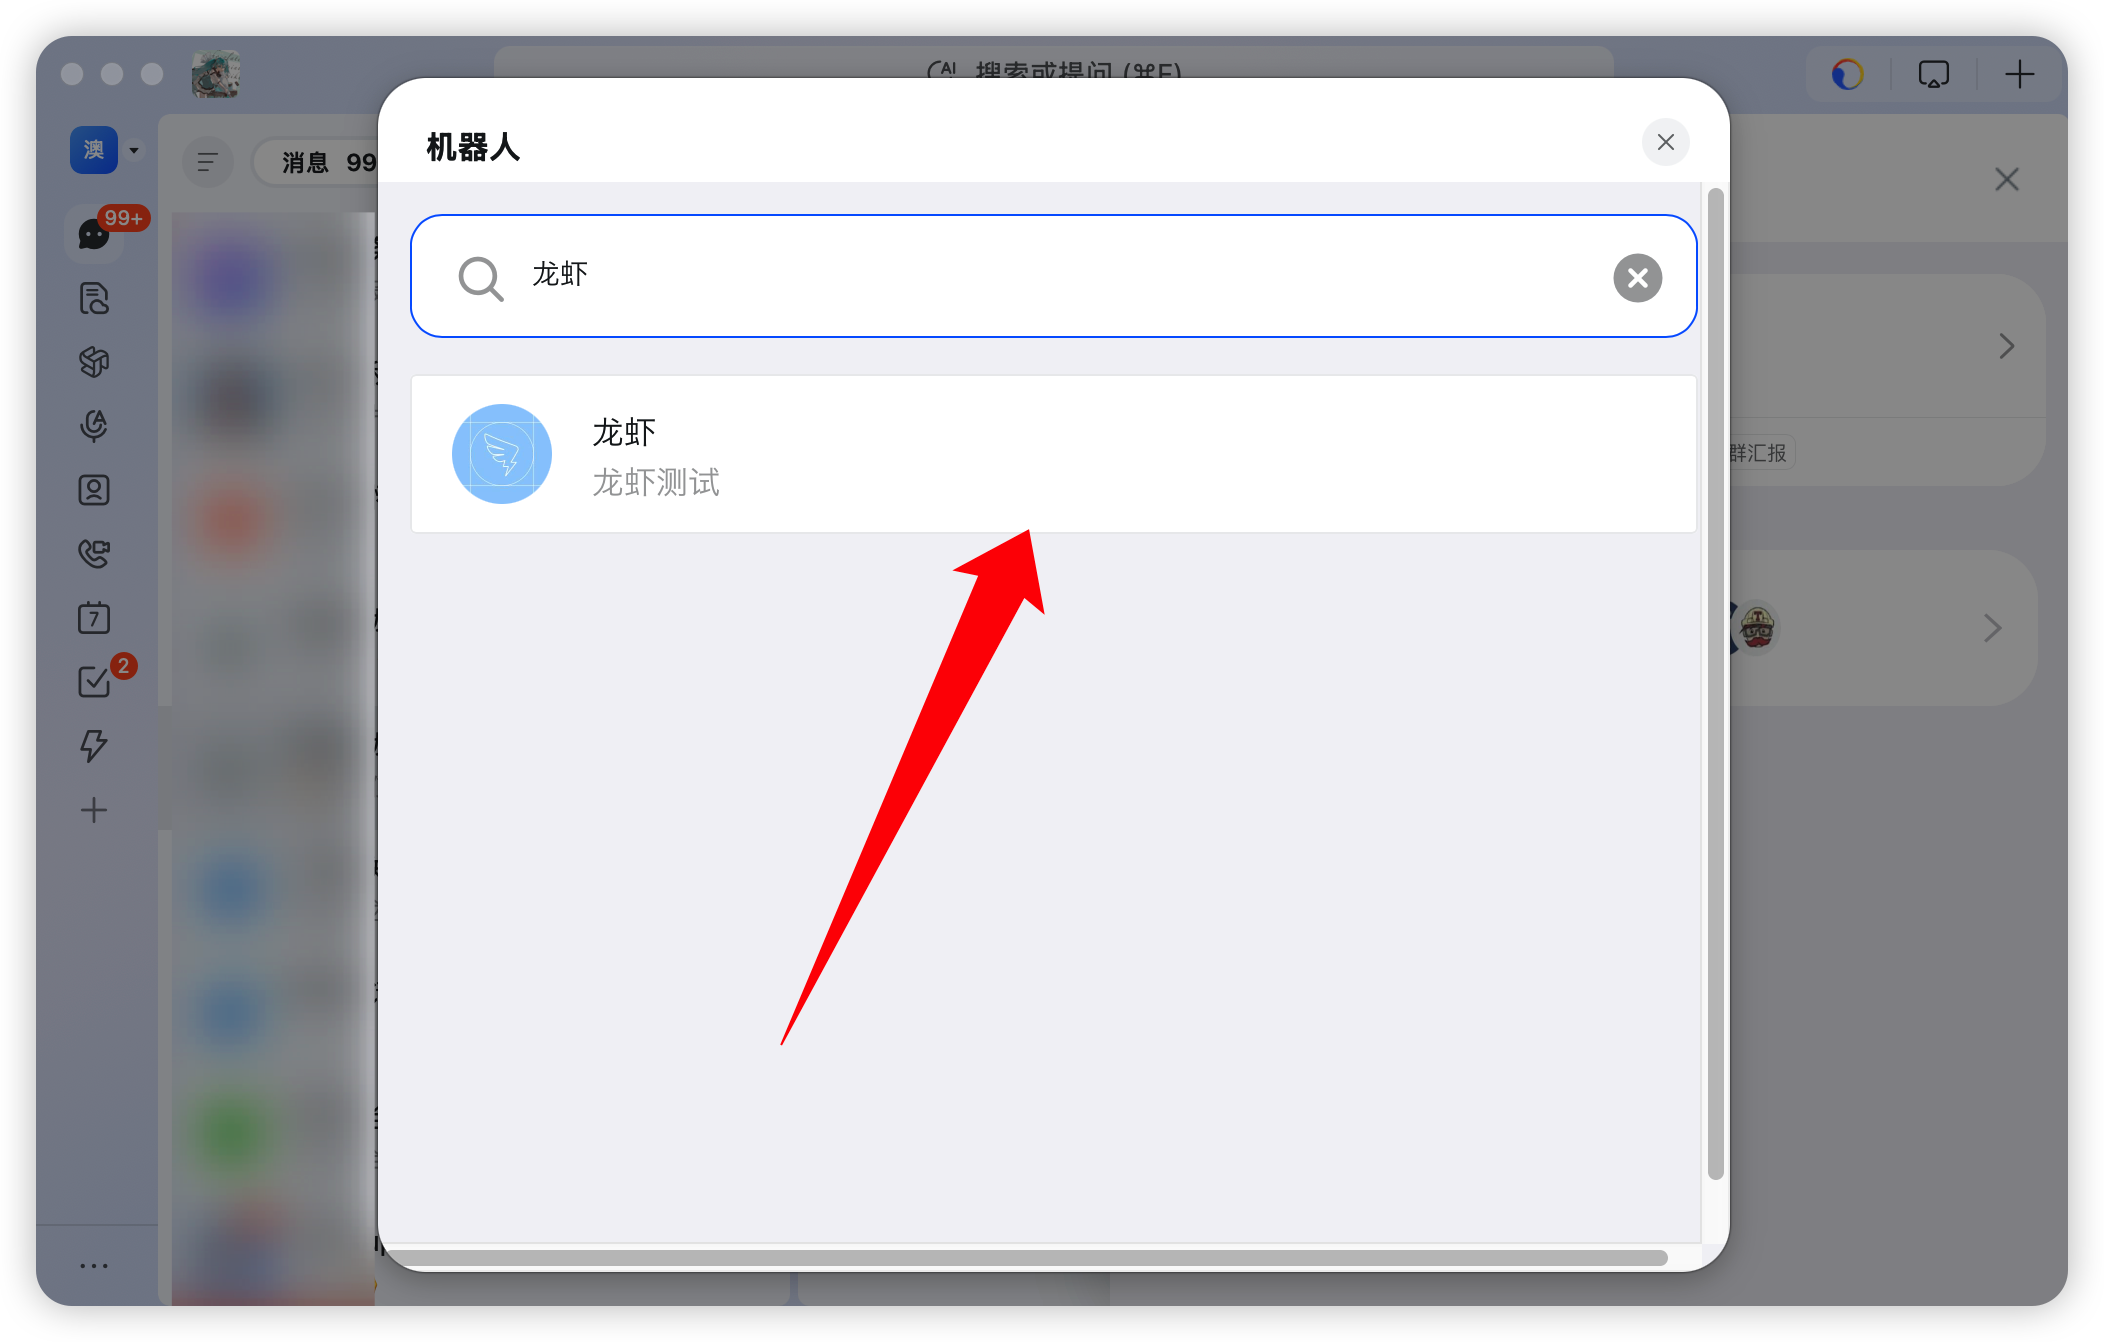Open the top-right plus create button
This screenshot has height=1342, width=2104.
2019,74
